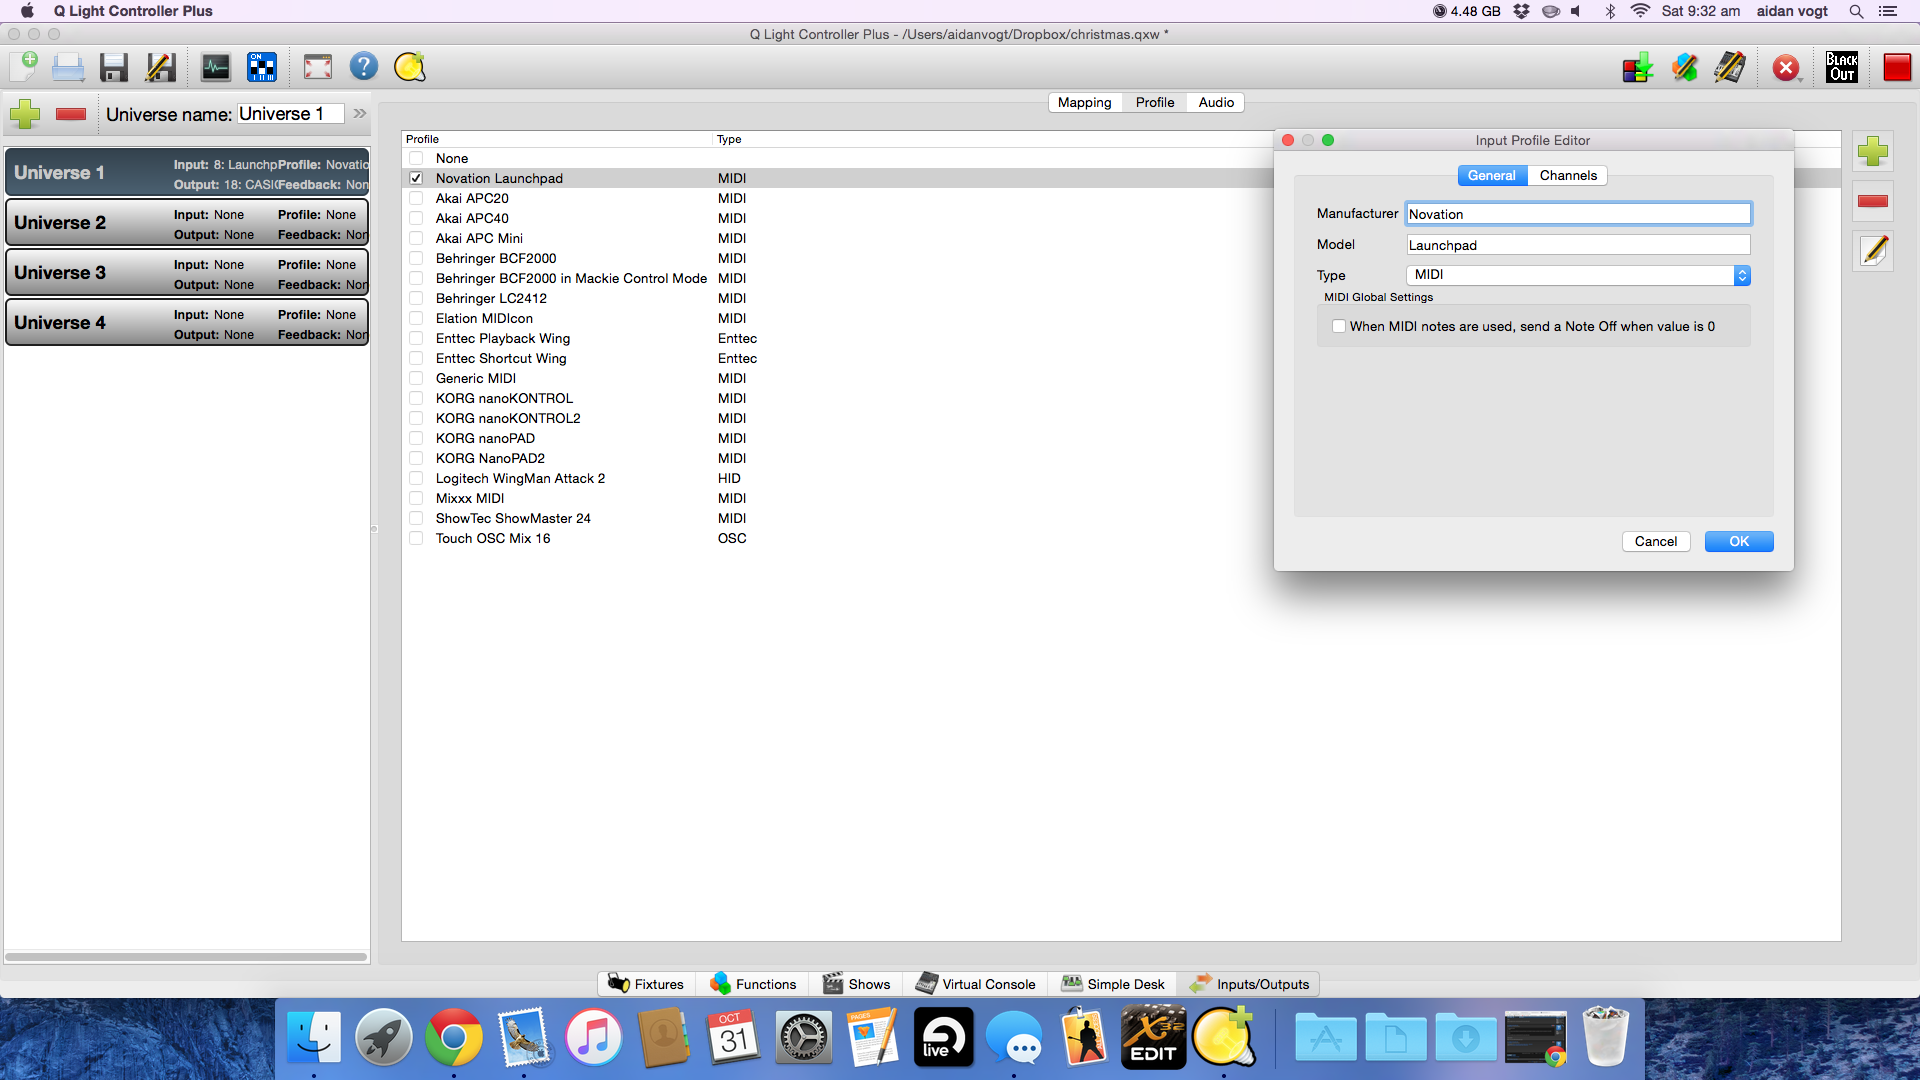The width and height of the screenshot is (1920, 1080).
Task: Open the DMX monitor icon
Action: (215, 67)
